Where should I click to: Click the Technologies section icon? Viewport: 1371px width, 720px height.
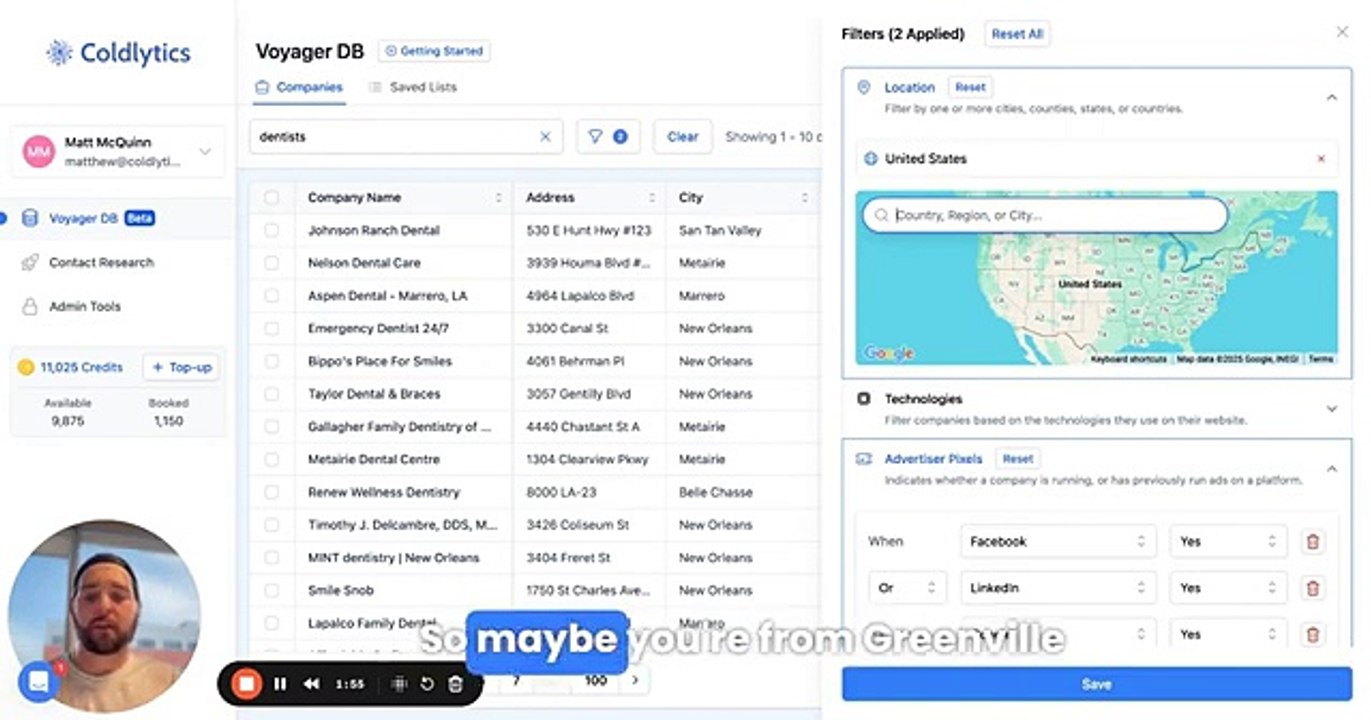[x=864, y=398]
